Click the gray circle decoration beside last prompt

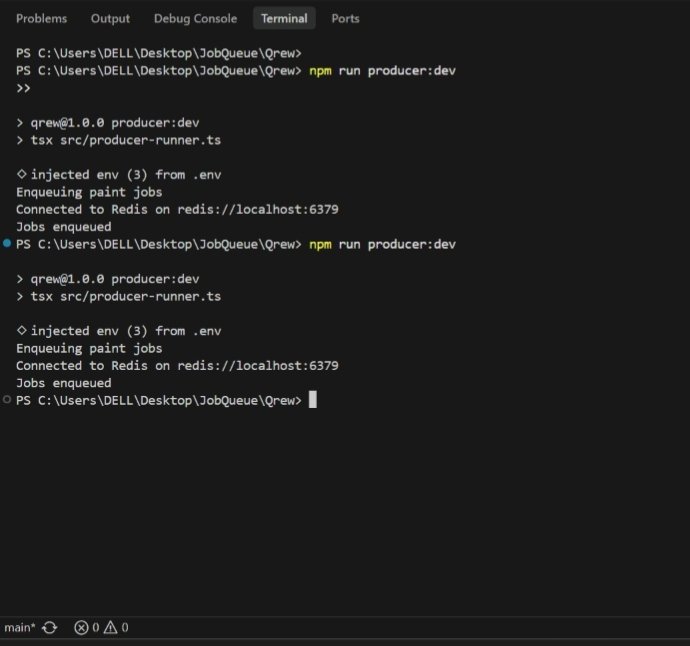[7, 400]
